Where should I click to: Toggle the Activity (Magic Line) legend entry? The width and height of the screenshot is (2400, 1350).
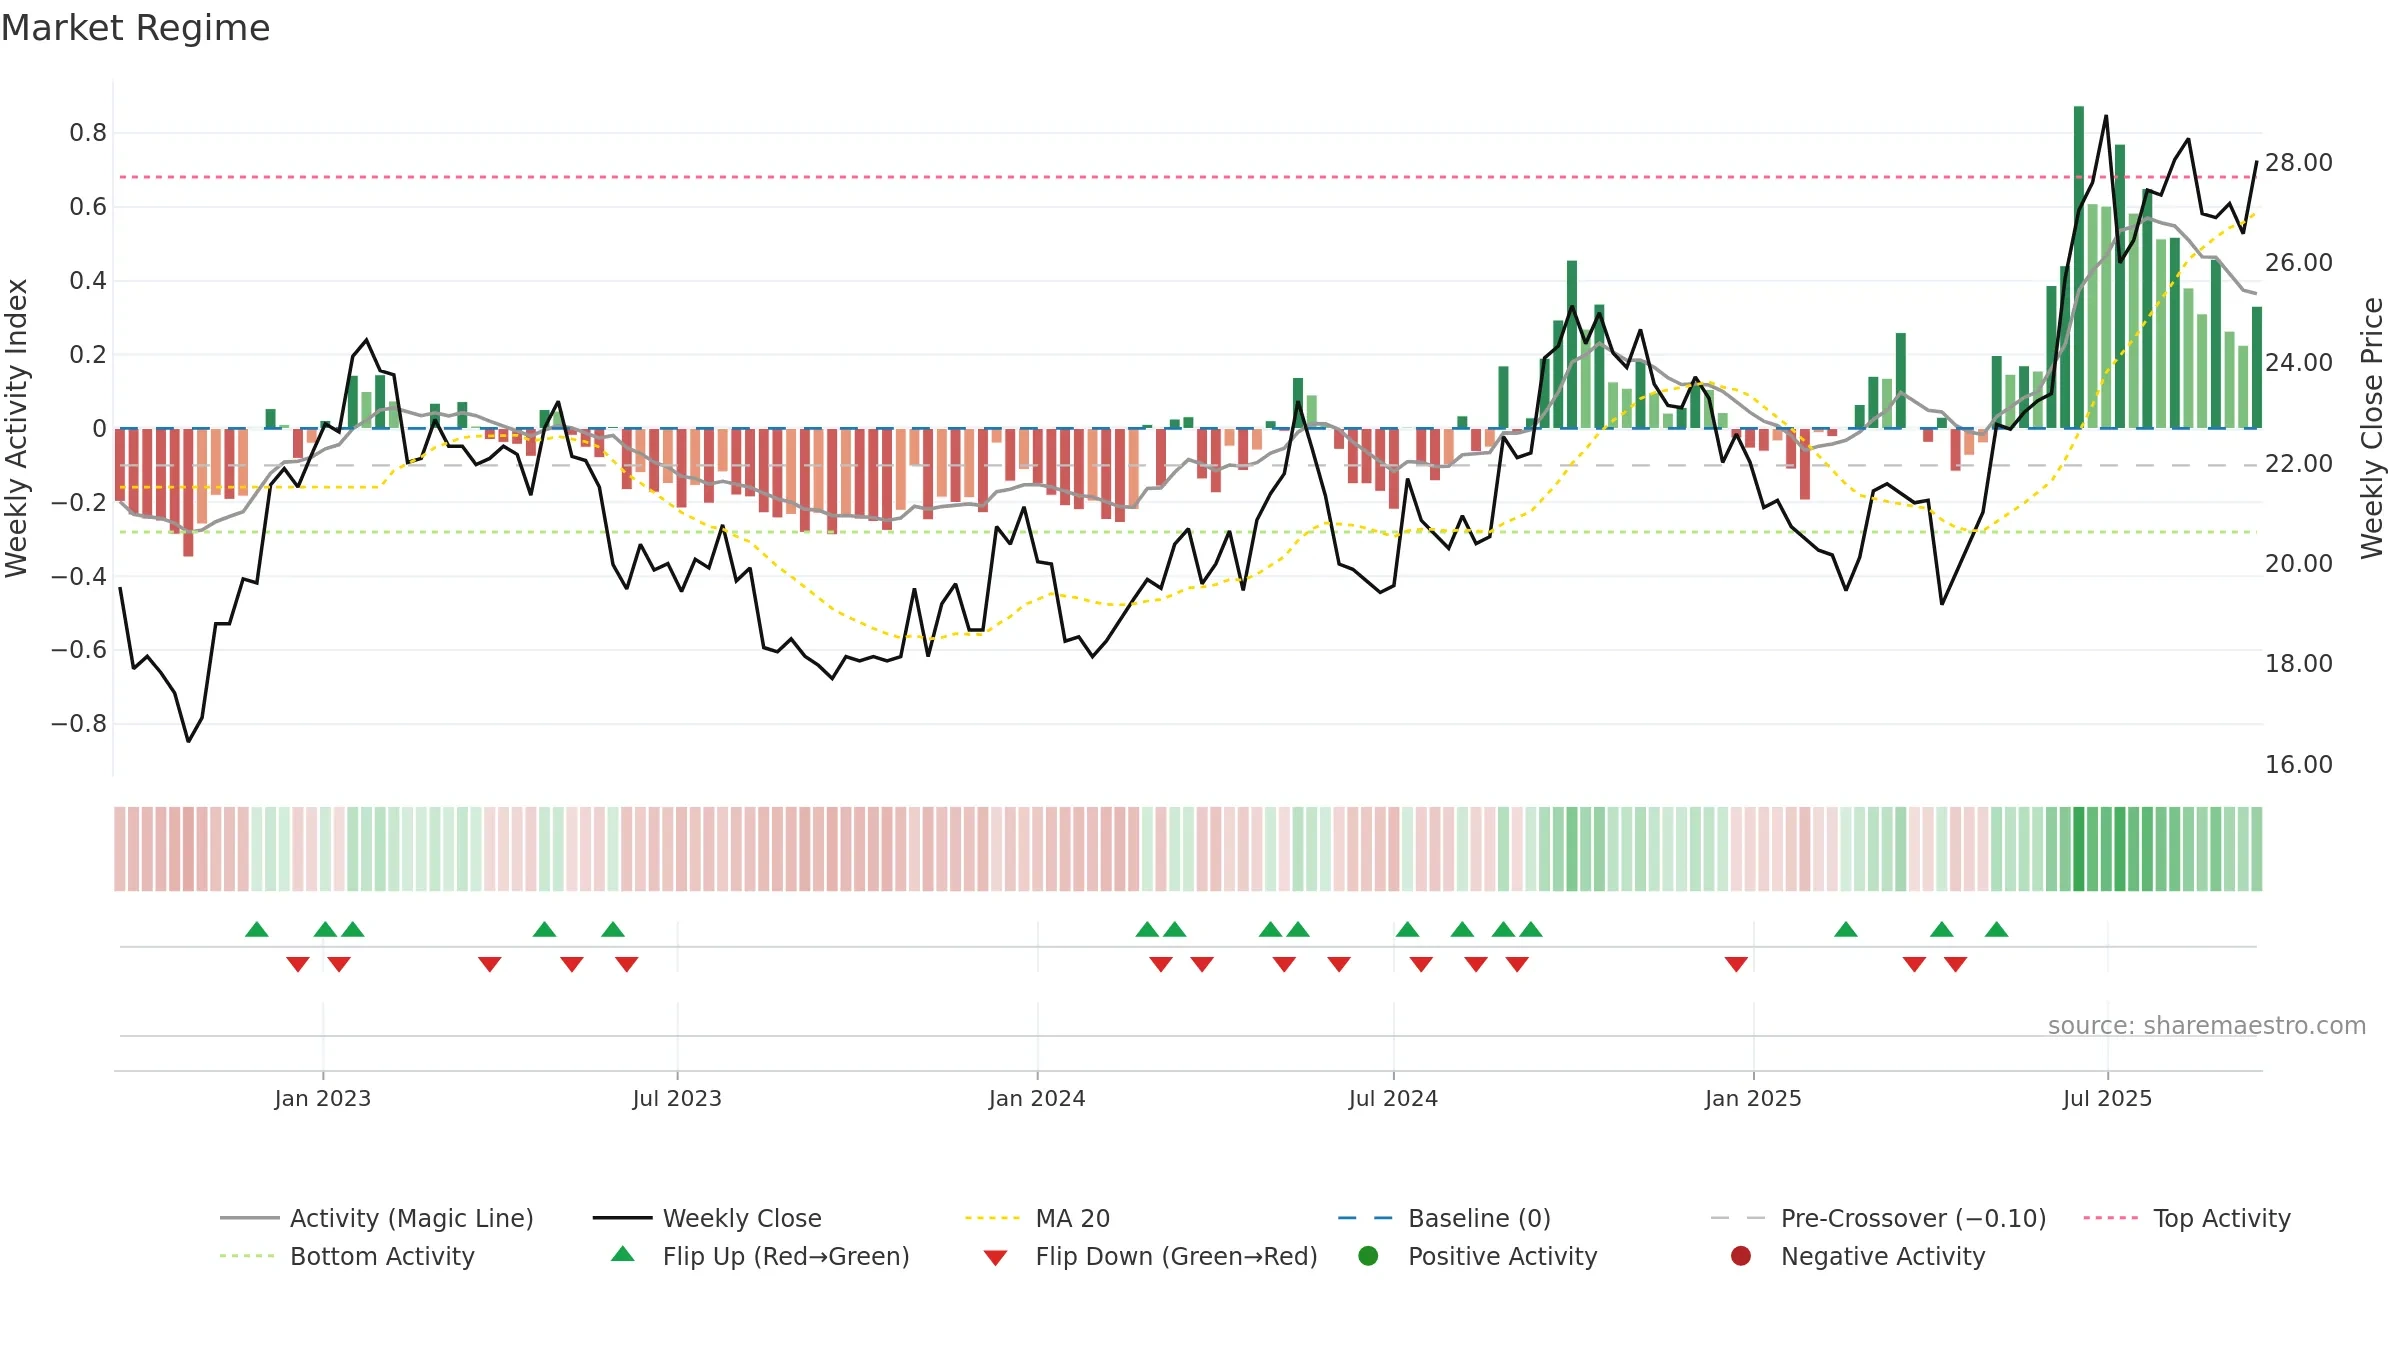(377, 1218)
